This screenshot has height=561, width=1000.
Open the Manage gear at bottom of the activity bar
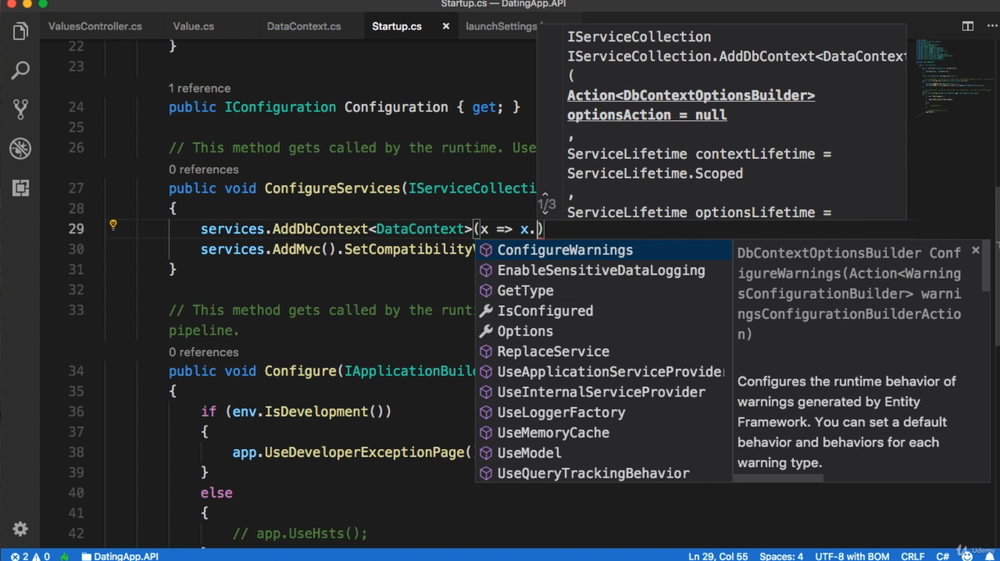click(20, 528)
